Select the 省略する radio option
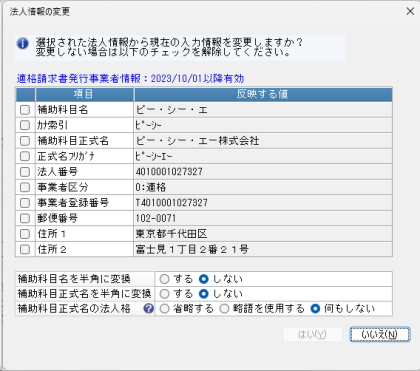This screenshot has height=371, width=420. pyautogui.click(x=164, y=309)
